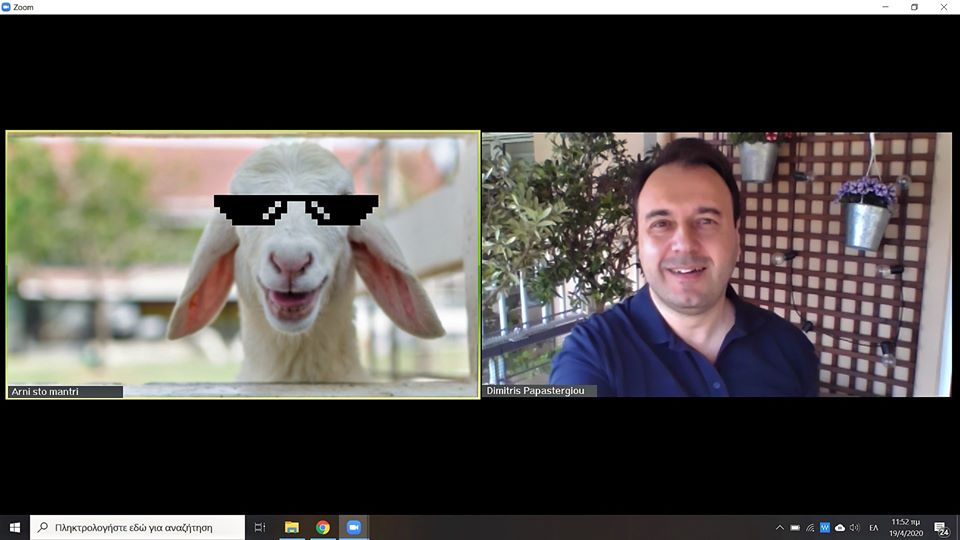Click the OneDrive cloud icon in tray
The width and height of the screenshot is (960, 540).
[840, 527]
